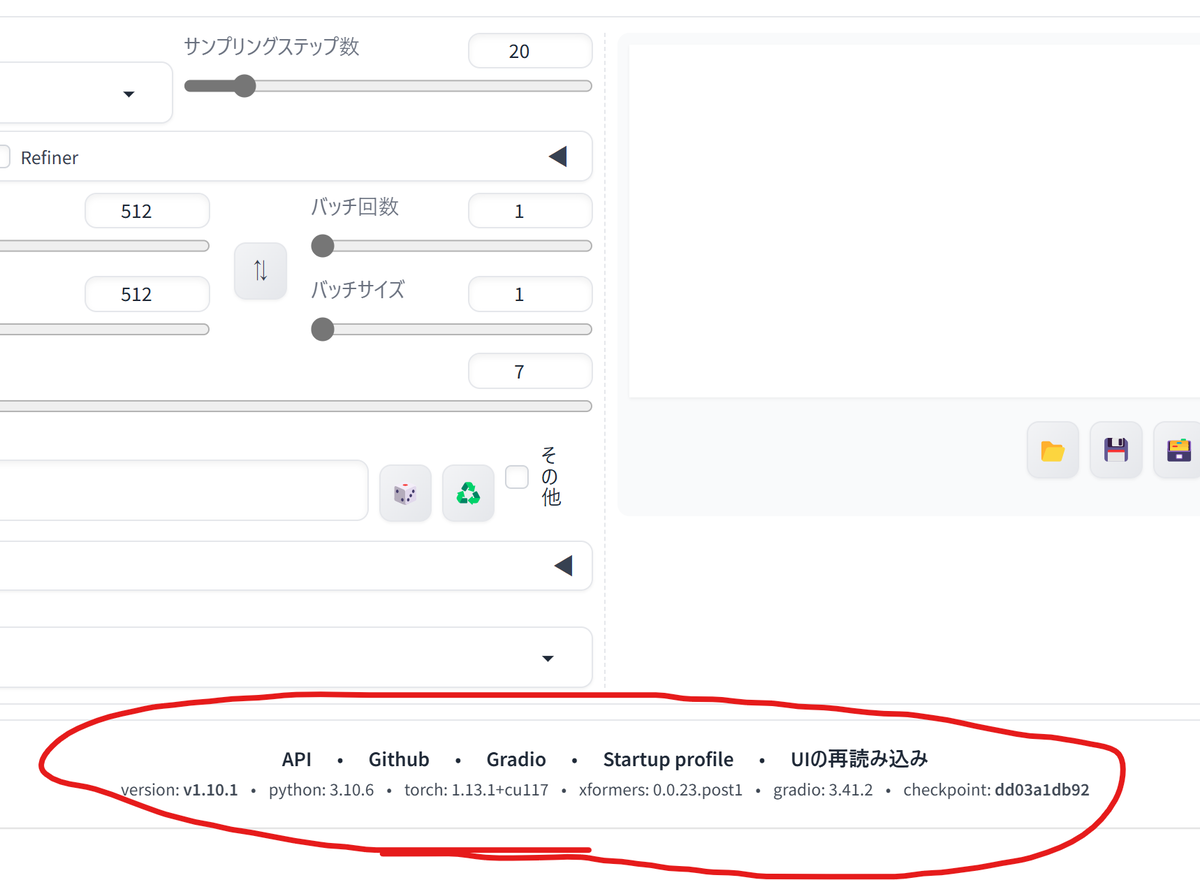Visit the Github link in the footer

(x=399, y=759)
